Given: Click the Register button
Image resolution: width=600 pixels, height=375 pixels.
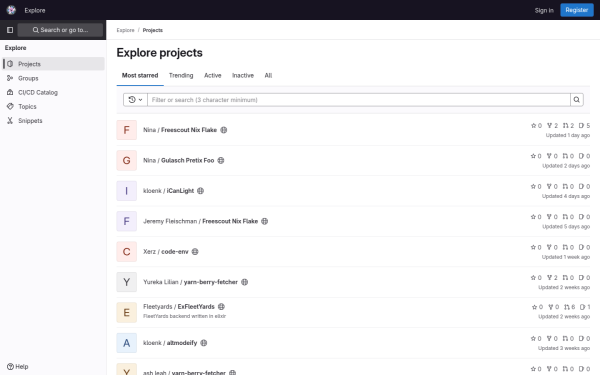Looking at the screenshot, I should point(577,10).
